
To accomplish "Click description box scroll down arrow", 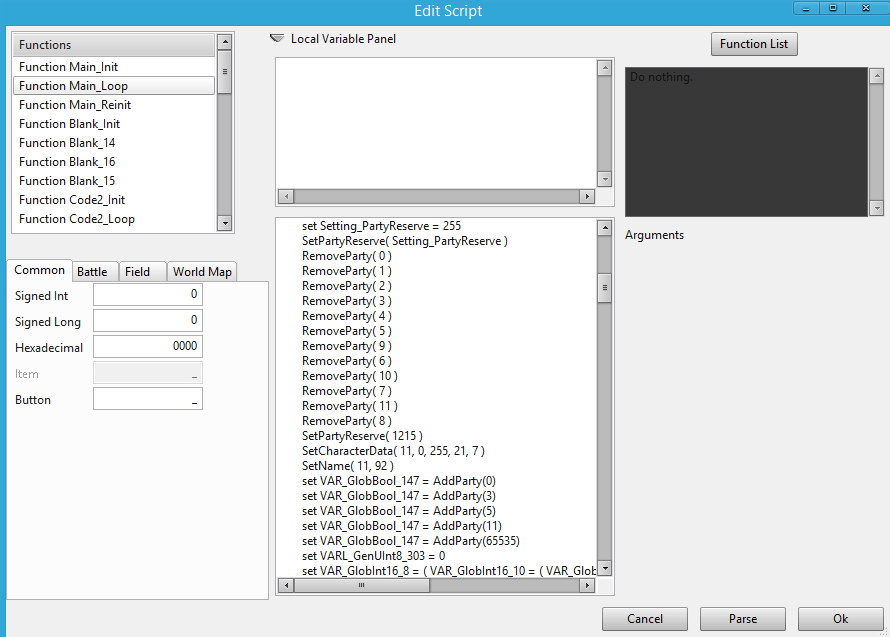I will pos(877,208).
